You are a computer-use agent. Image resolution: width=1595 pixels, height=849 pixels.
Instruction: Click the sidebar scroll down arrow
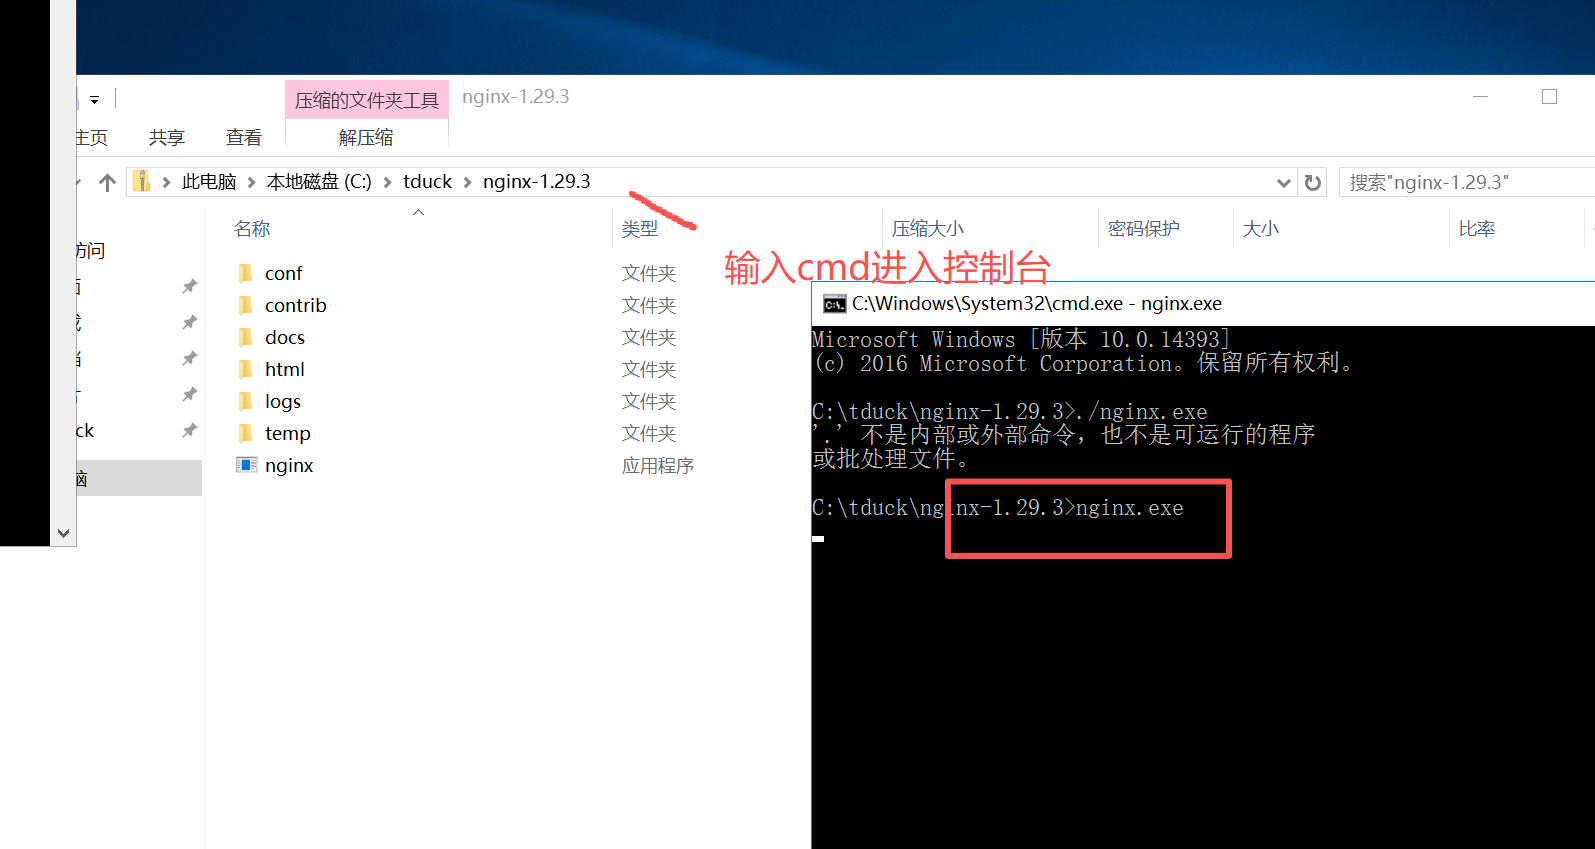pyautogui.click(x=64, y=533)
